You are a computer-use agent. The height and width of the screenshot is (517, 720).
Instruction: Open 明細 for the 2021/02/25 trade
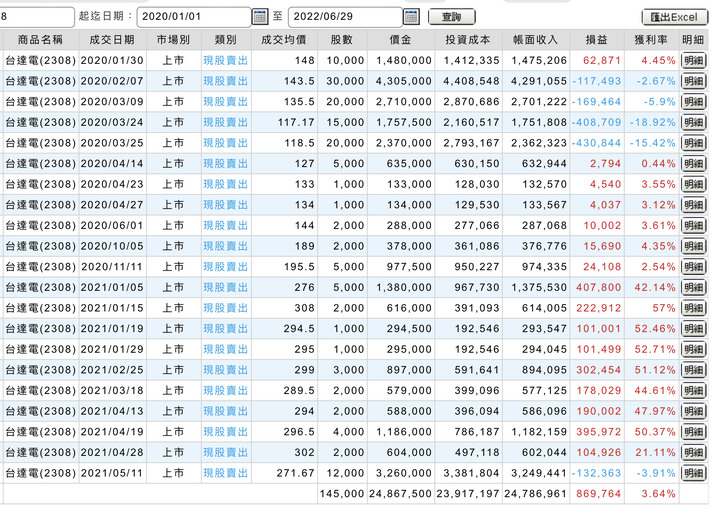pyautogui.click(x=693, y=371)
